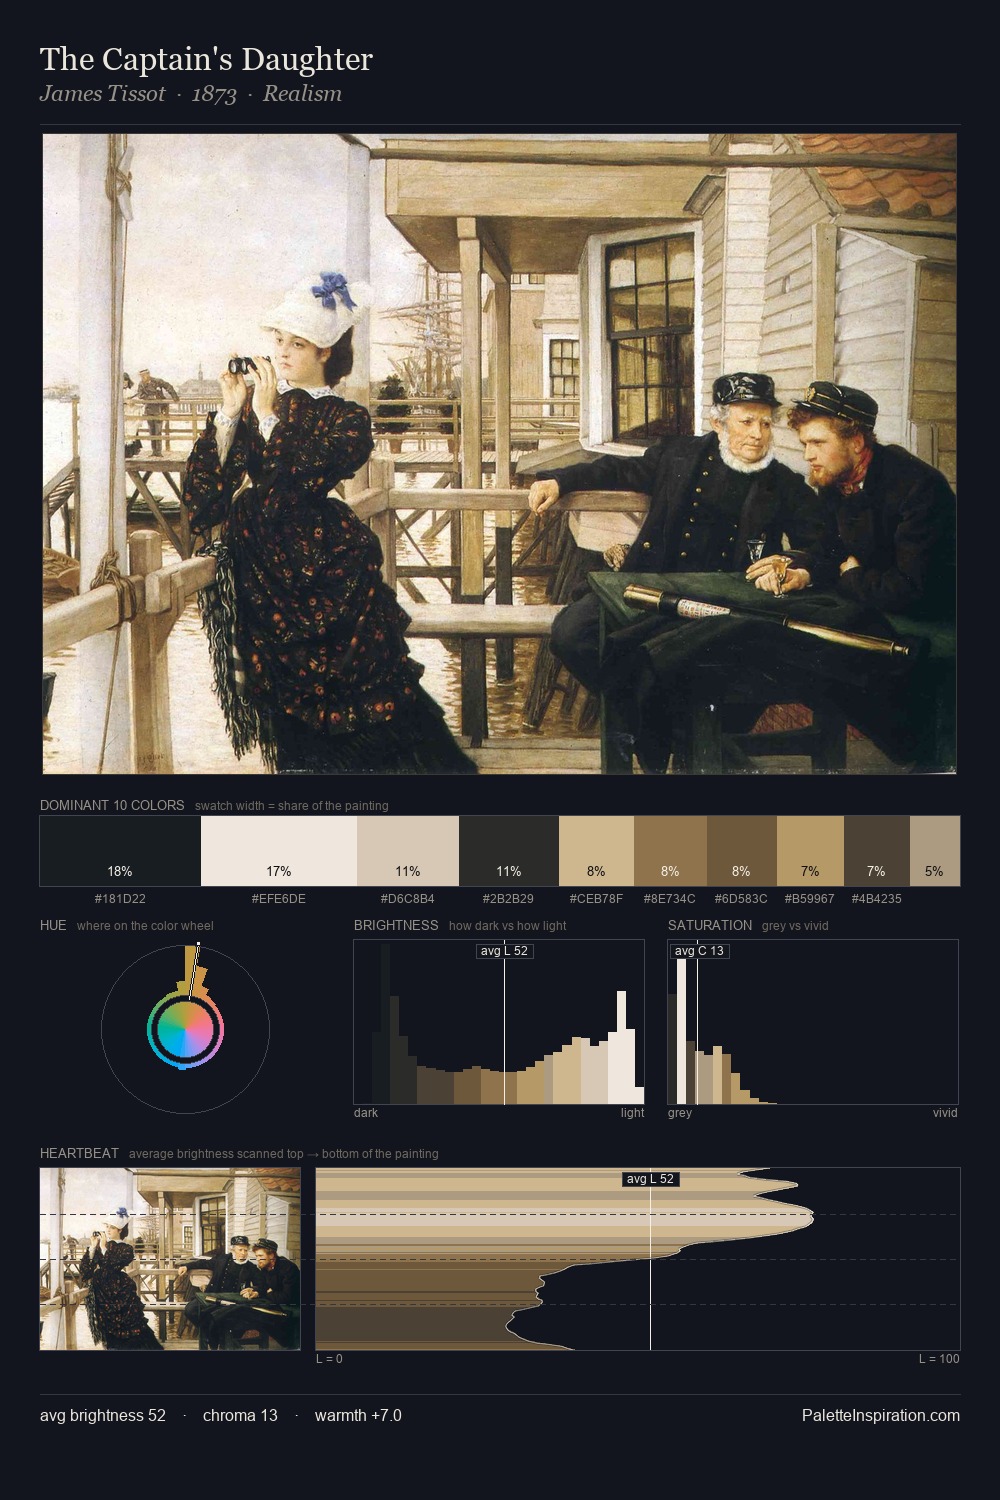Click the #CEB78F hex label
This screenshot has height=1500, width=1000.
click(x=596, y=899)
